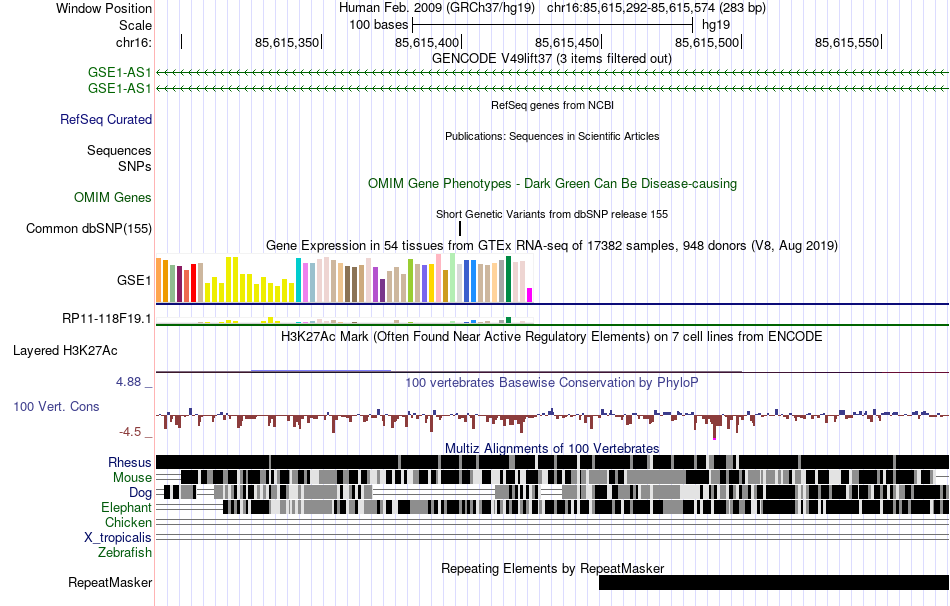Click the Window Position label
The image size is (950, 606).
(104, 8)
